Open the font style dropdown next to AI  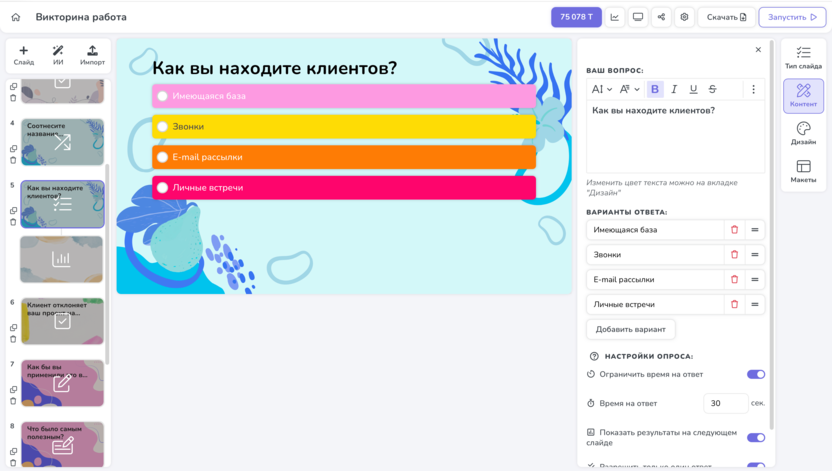pyautogui.click(x=629, y=89)
